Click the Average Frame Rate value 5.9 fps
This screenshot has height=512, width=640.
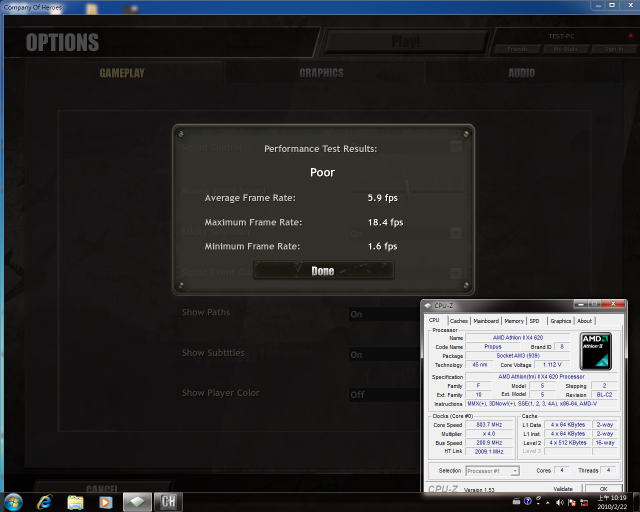pyautogui.click(x=382, y=198)
